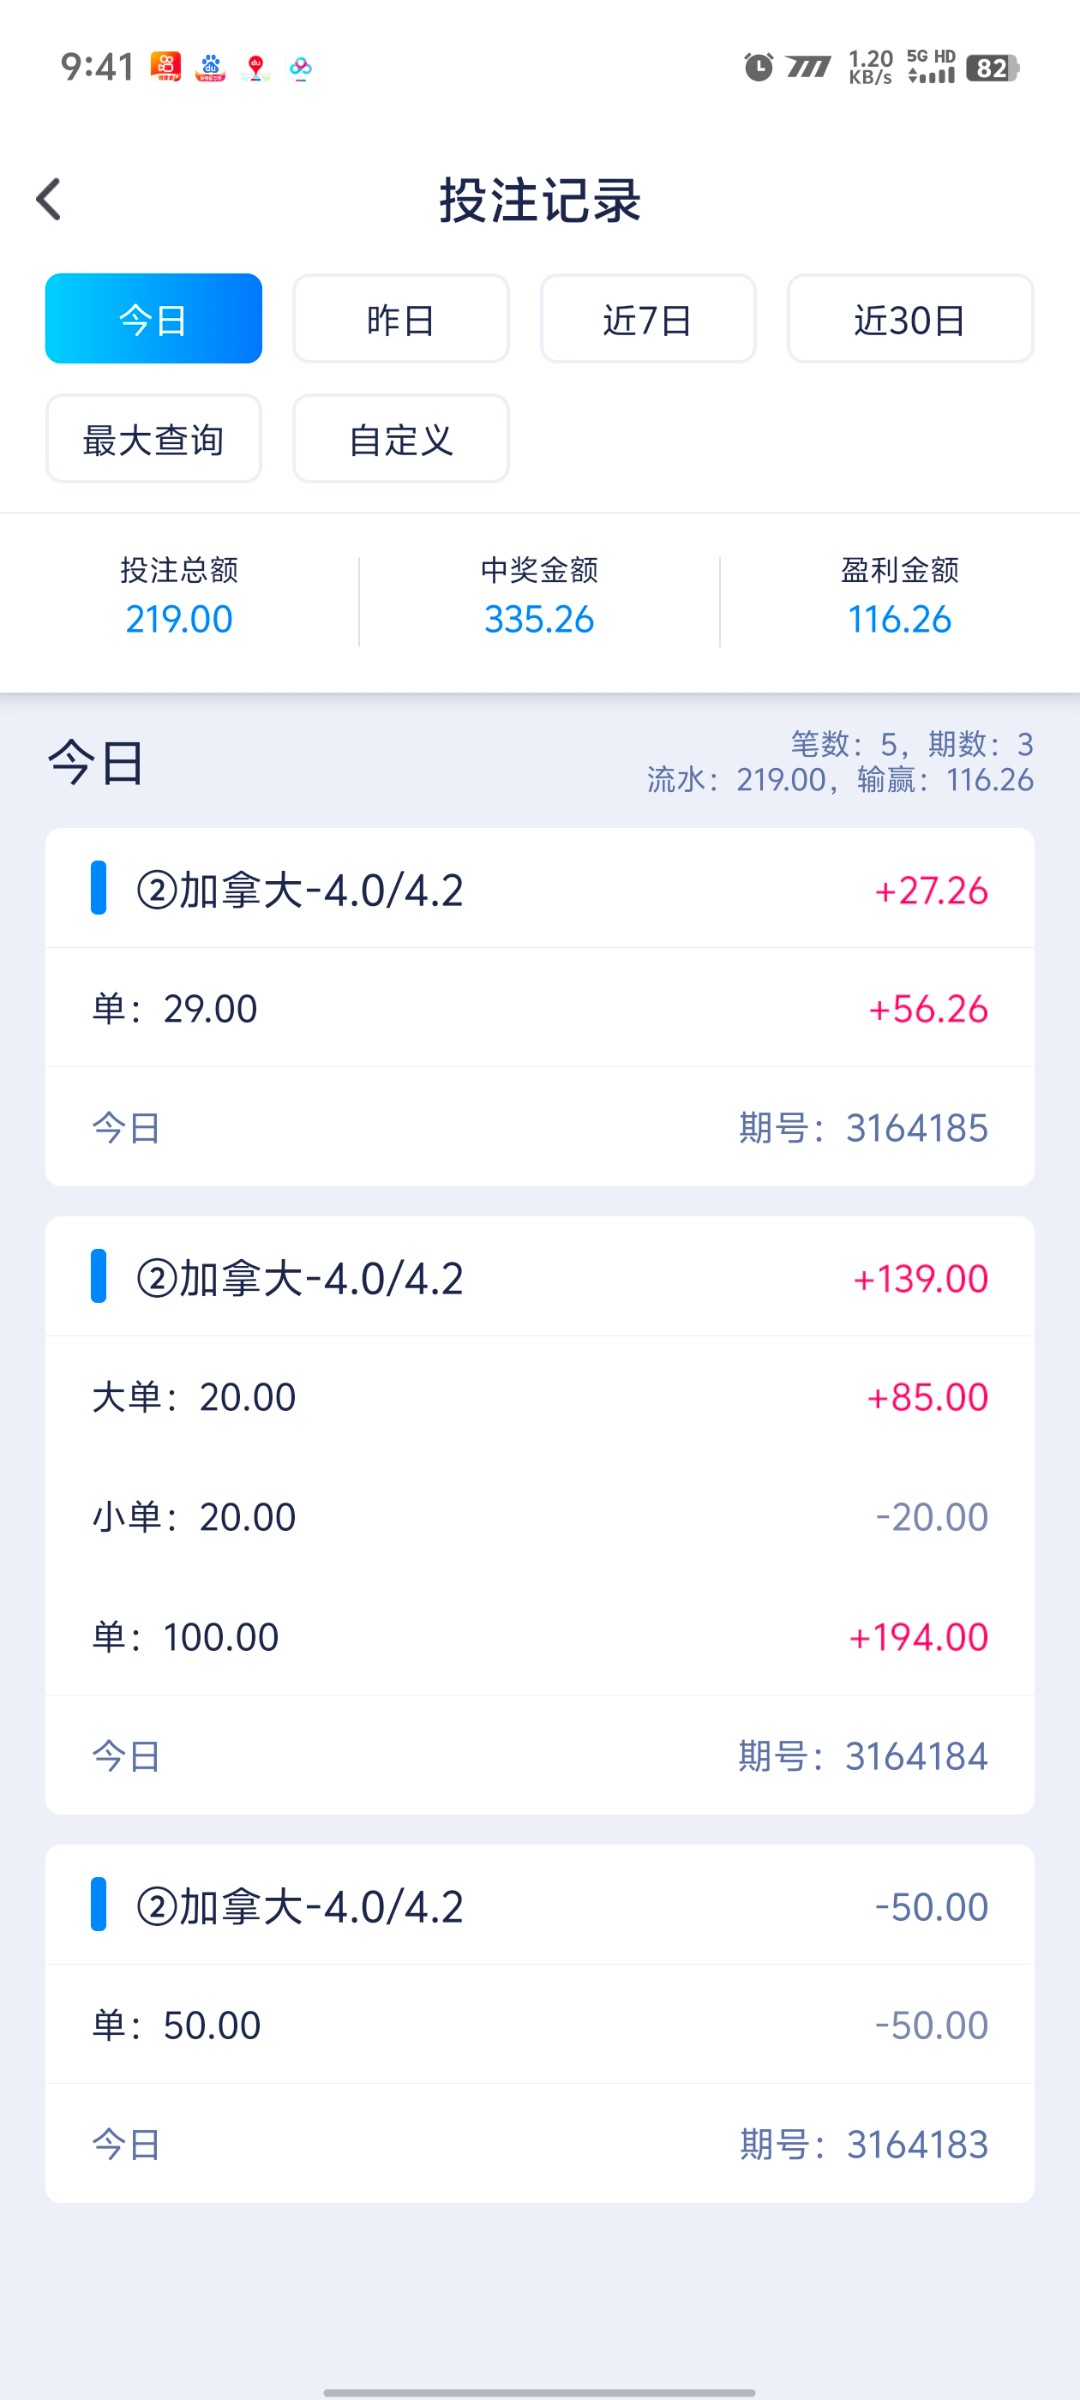Viewport: 1080px width, 2400px height.
Task: Tap the Baidu notification icon
Action: (x=210, y=68)
